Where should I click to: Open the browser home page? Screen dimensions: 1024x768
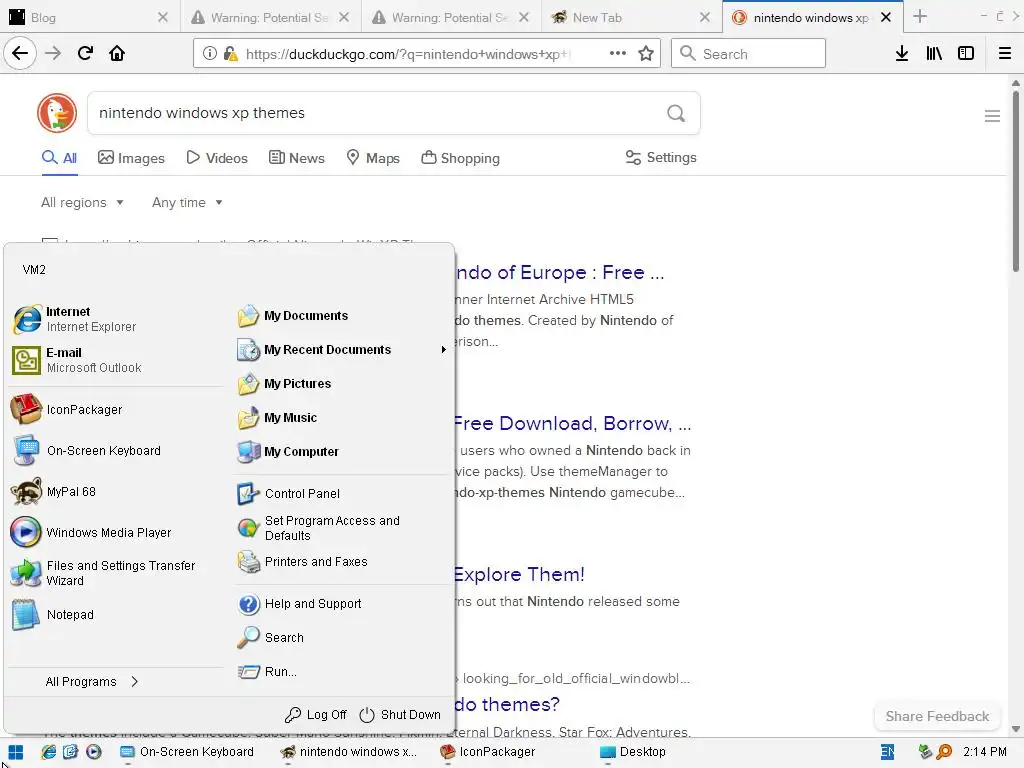click(x=117, y=54)
